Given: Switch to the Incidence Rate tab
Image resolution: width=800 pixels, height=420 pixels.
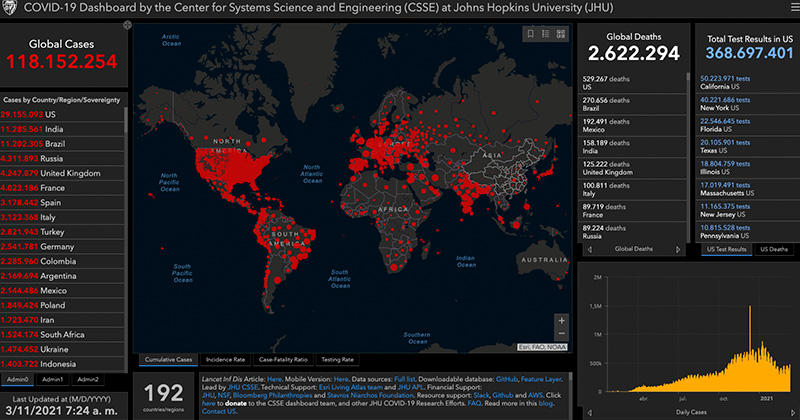Looking at the screenshot, I should coord(227,358).
